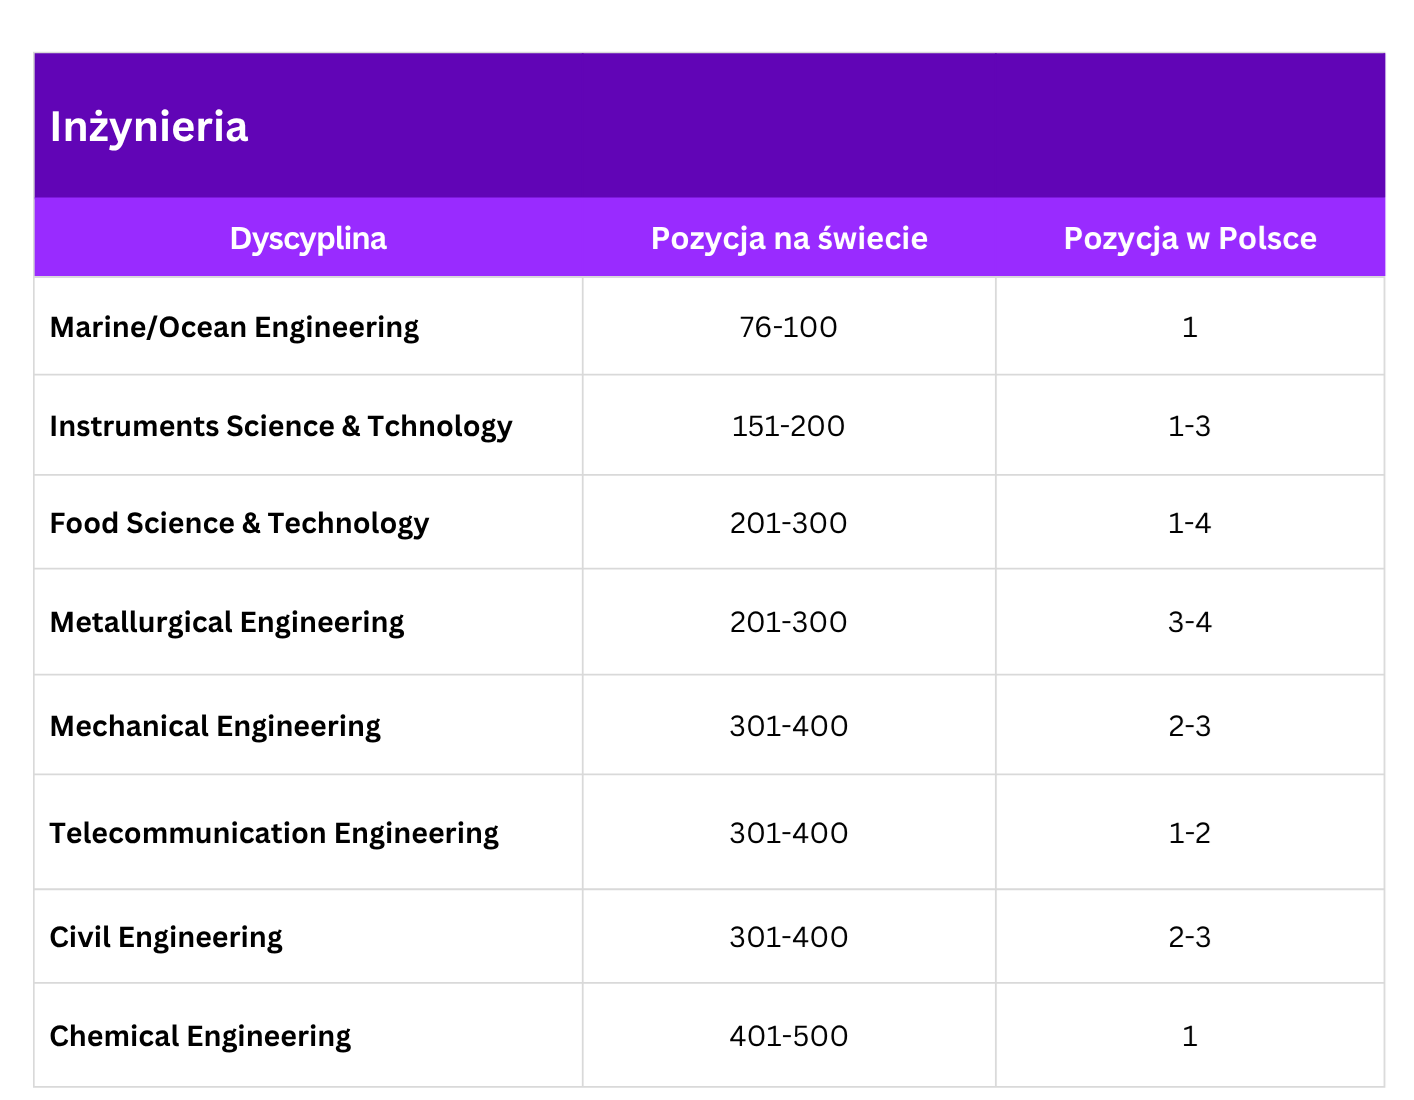
Task: Select the 1-3 Poland position cell
Action: (1190, 426)
